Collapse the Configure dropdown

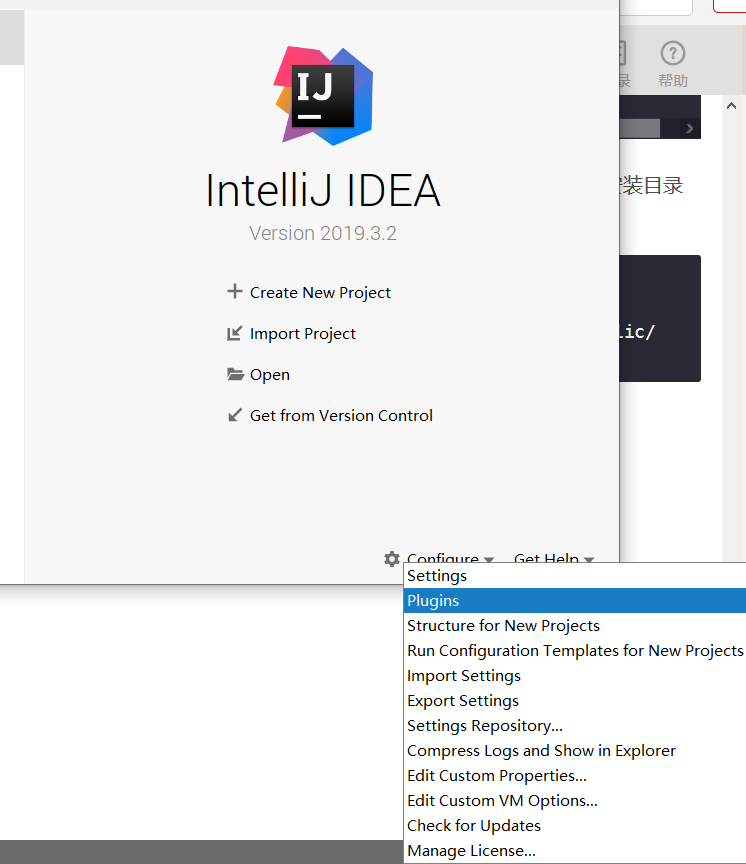(x=450, y=558)
